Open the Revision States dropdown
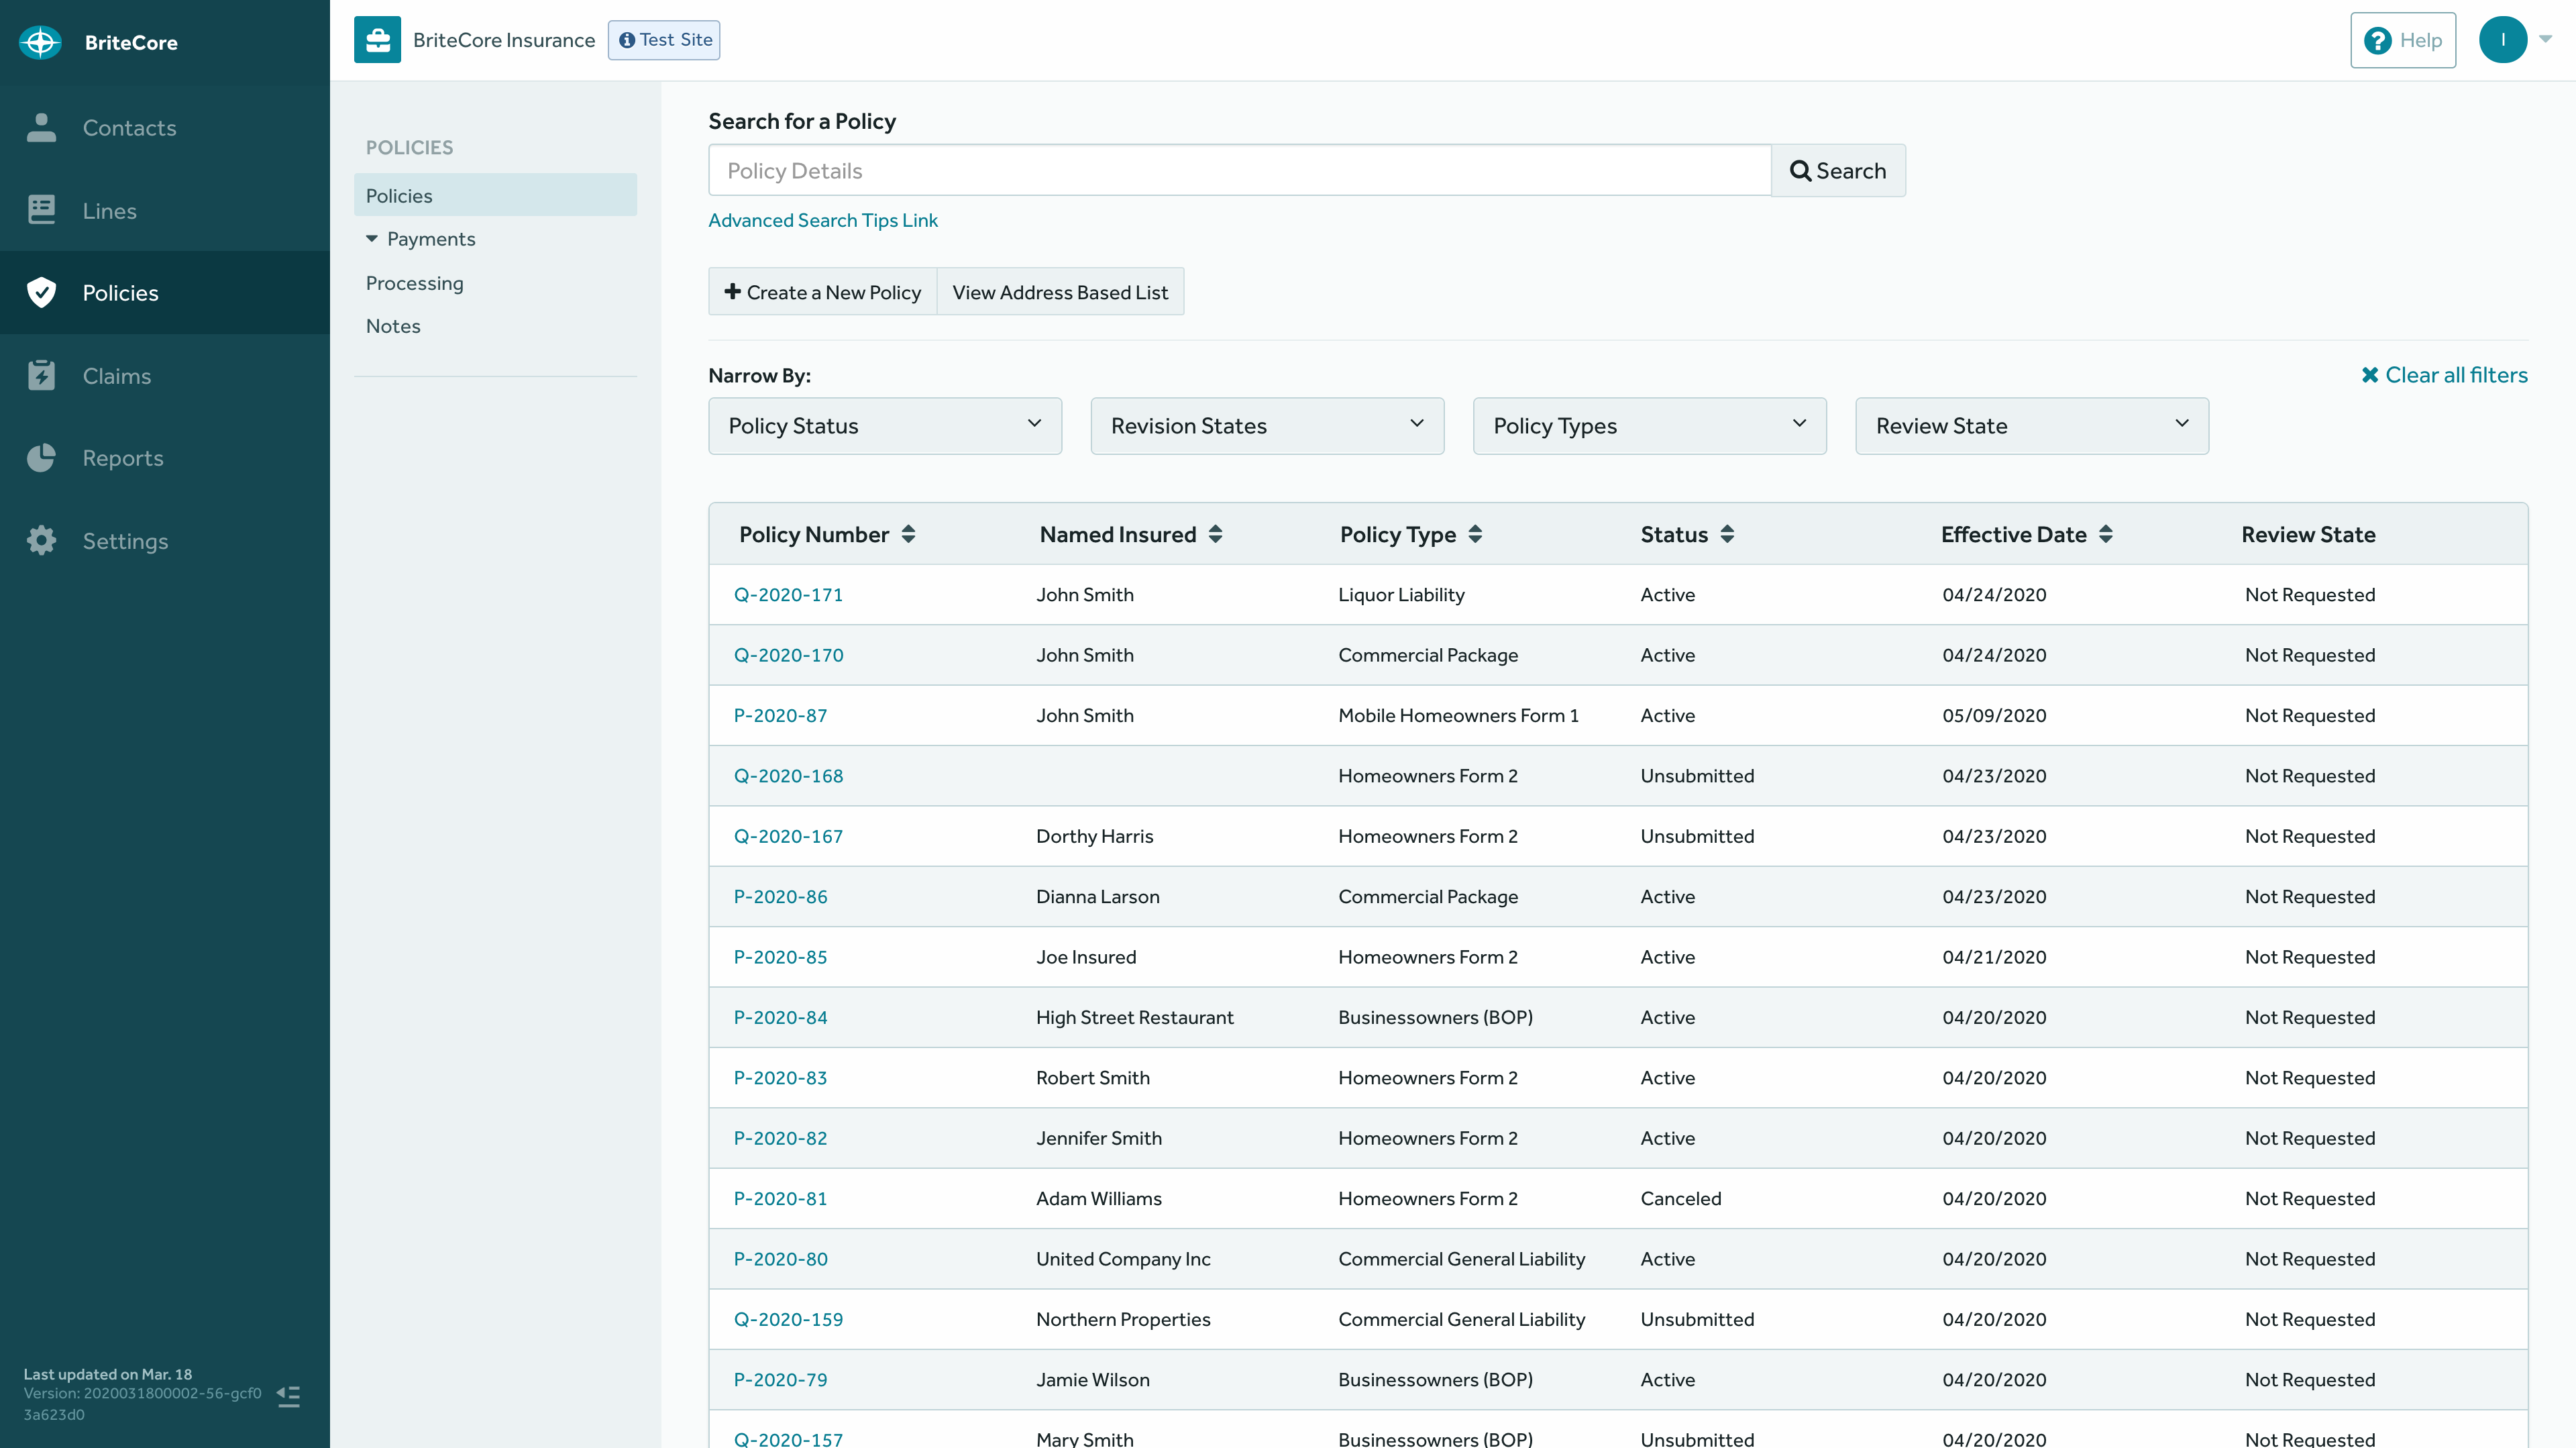Image resolution: width=2576 pixels, height=1448 pixels. pyautogui.click(x=1266, y=425)
